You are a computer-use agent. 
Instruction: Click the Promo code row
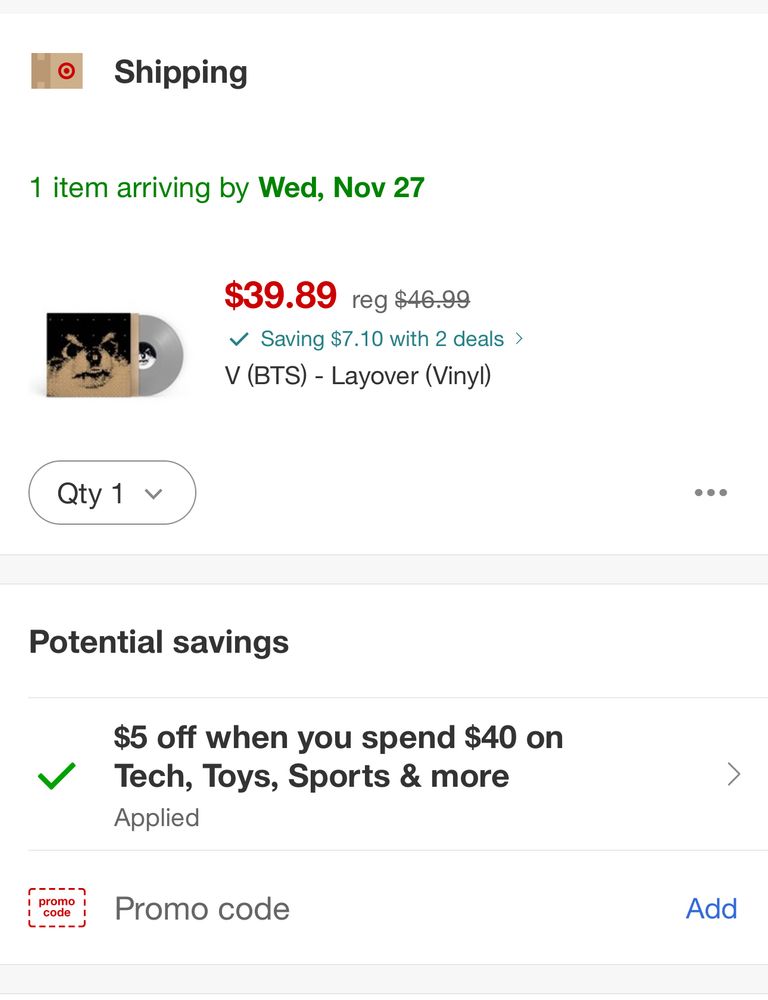click(x=201, y=908)
